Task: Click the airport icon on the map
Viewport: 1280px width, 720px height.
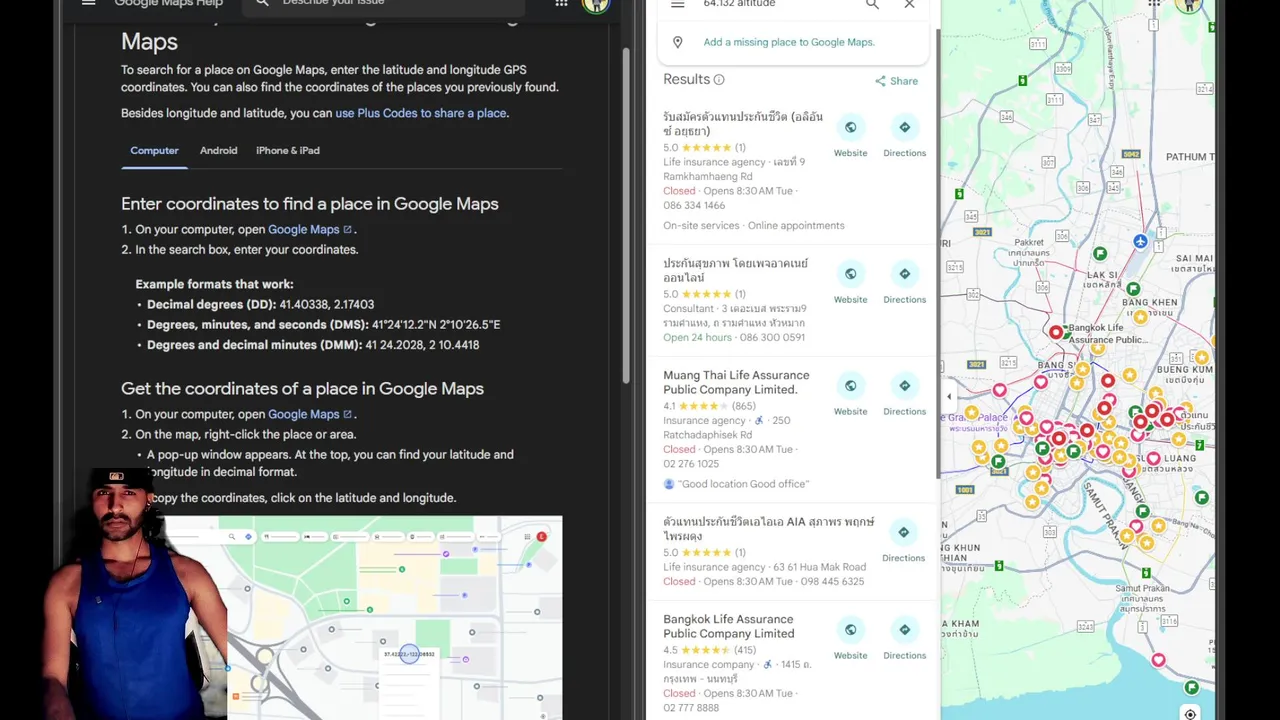Action: [1141, 242]
